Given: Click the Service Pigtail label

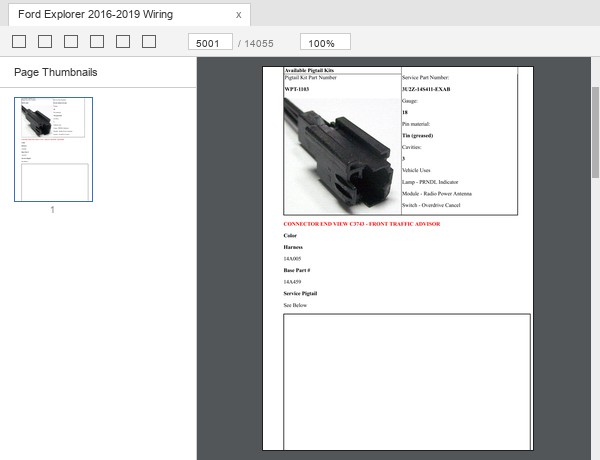Looking at the screenshot, I should pyautogui.click(x=300, y=294).
